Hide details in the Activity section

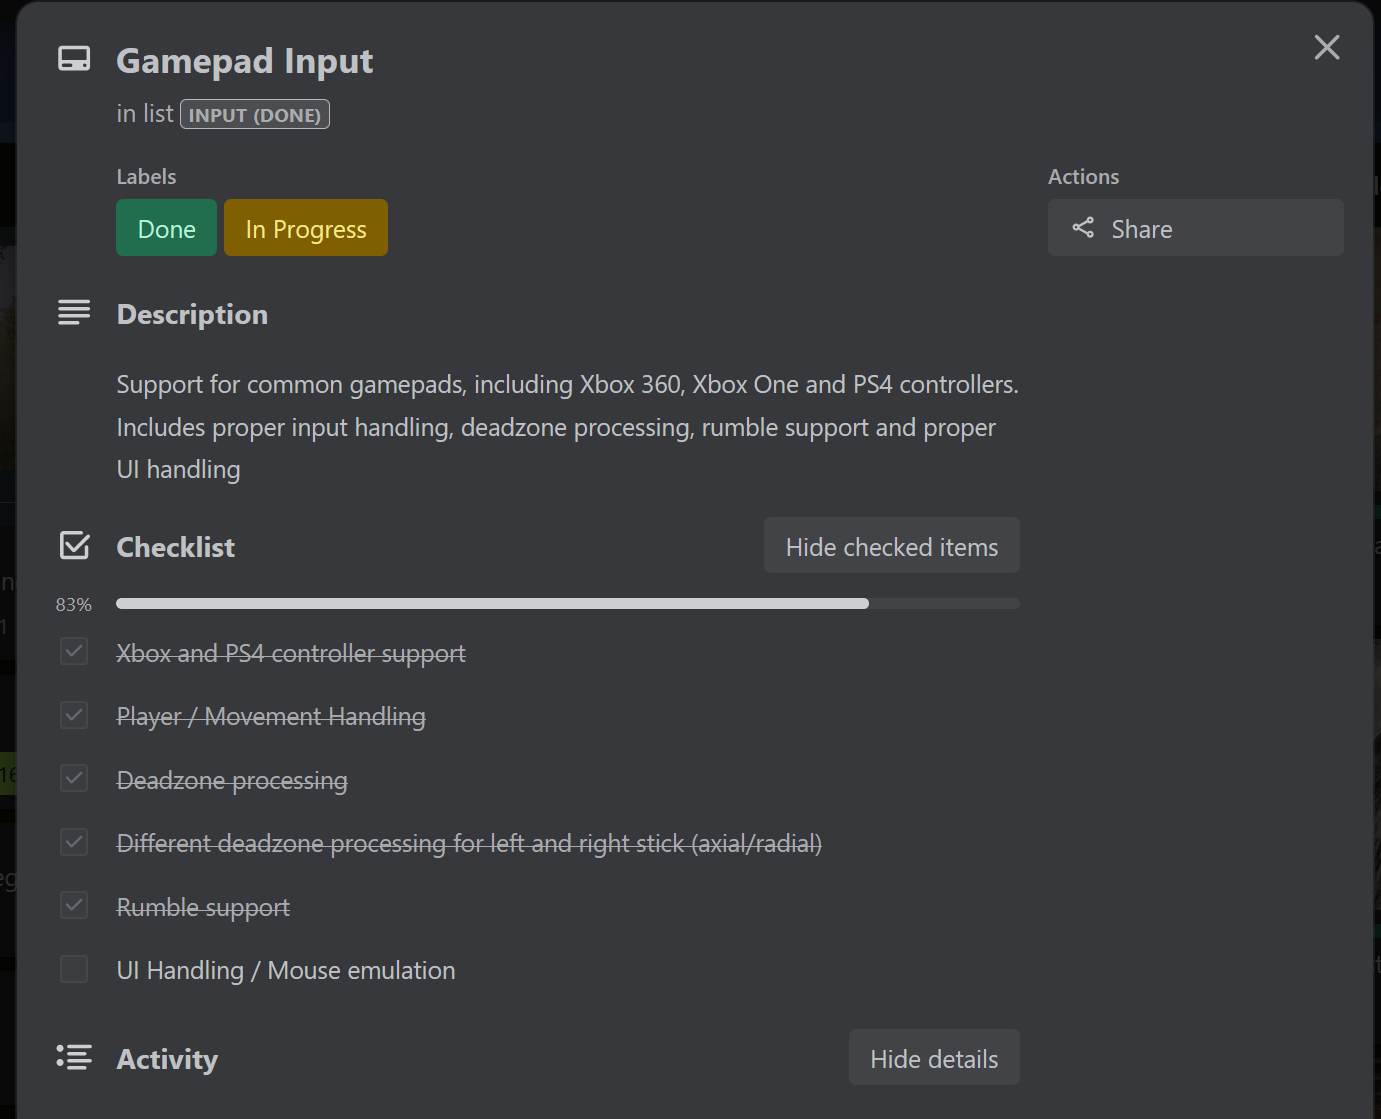pyautogui.click(x=933, y=1058)
